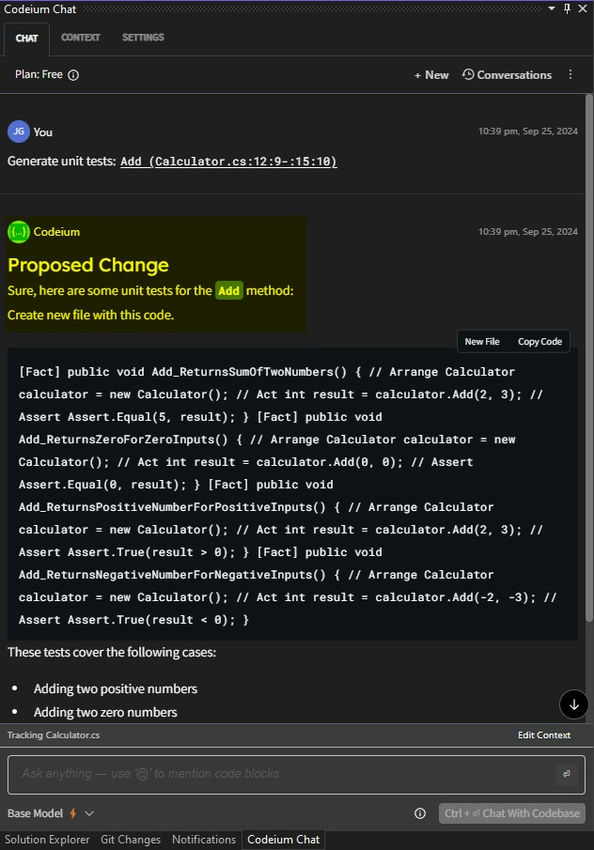Click the chat vertical scrollbar

point(589,358)
